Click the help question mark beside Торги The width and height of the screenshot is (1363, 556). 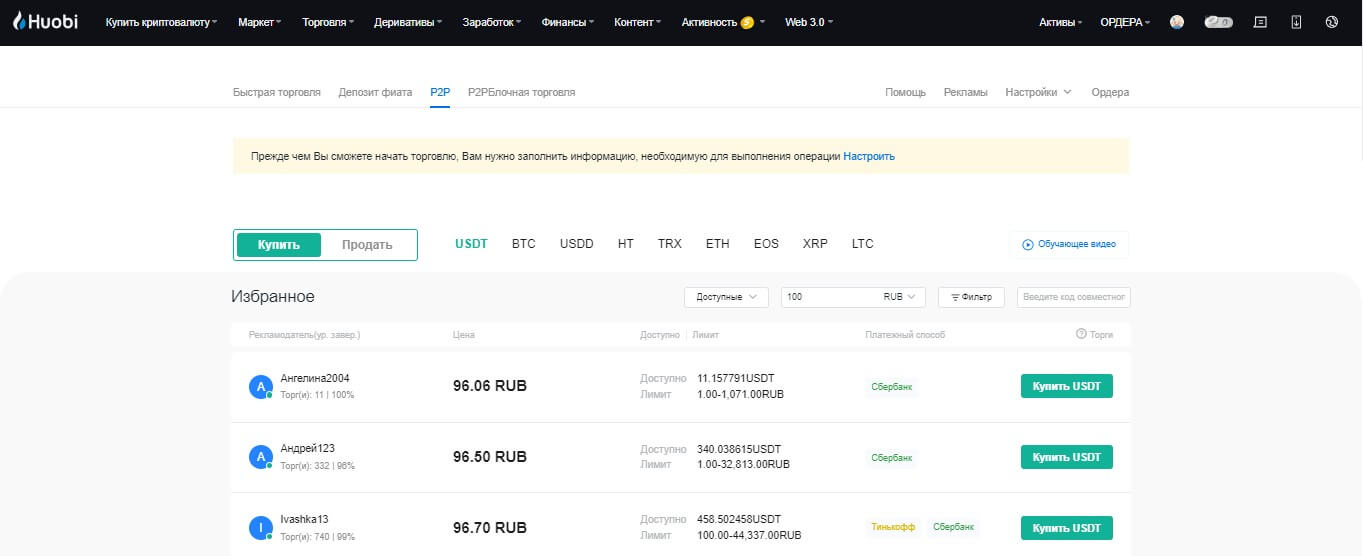pyautogui.click(x=1081, y=334)
